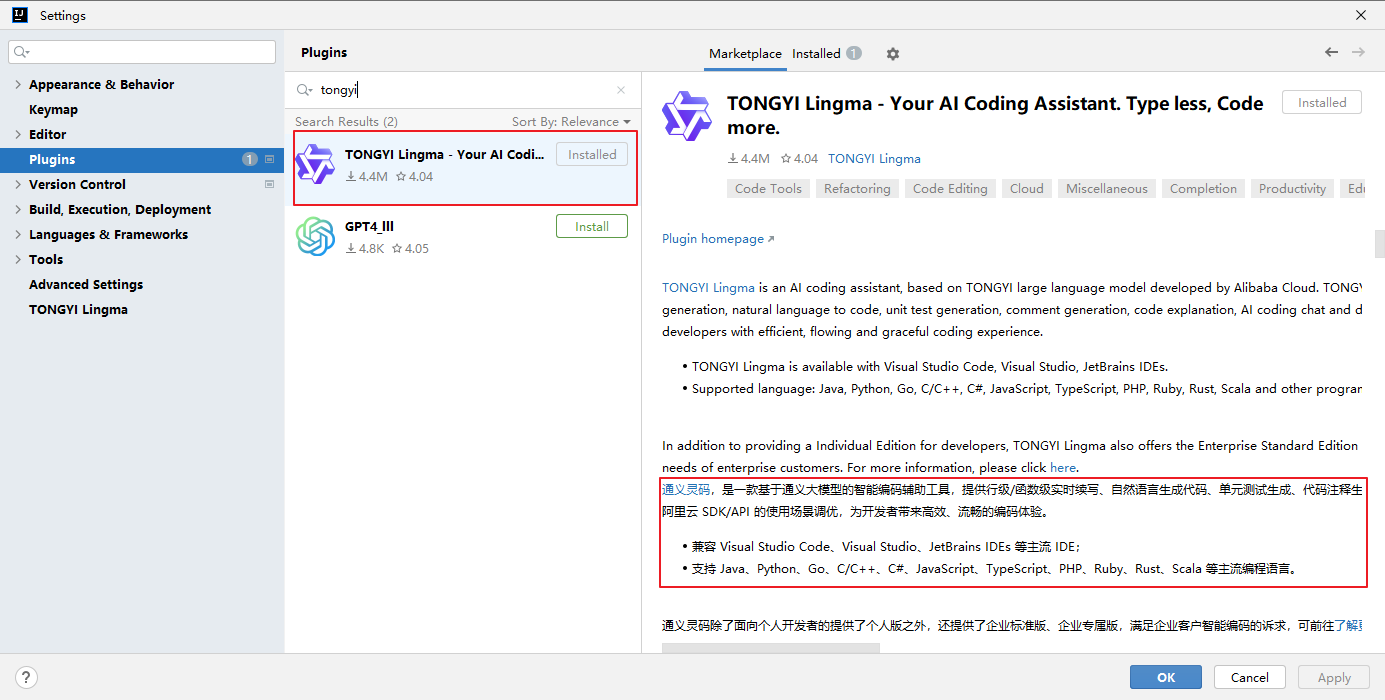Click the GPT4_lll plugin logo
Screen dimensions: 1385x700
coord(316,237)
